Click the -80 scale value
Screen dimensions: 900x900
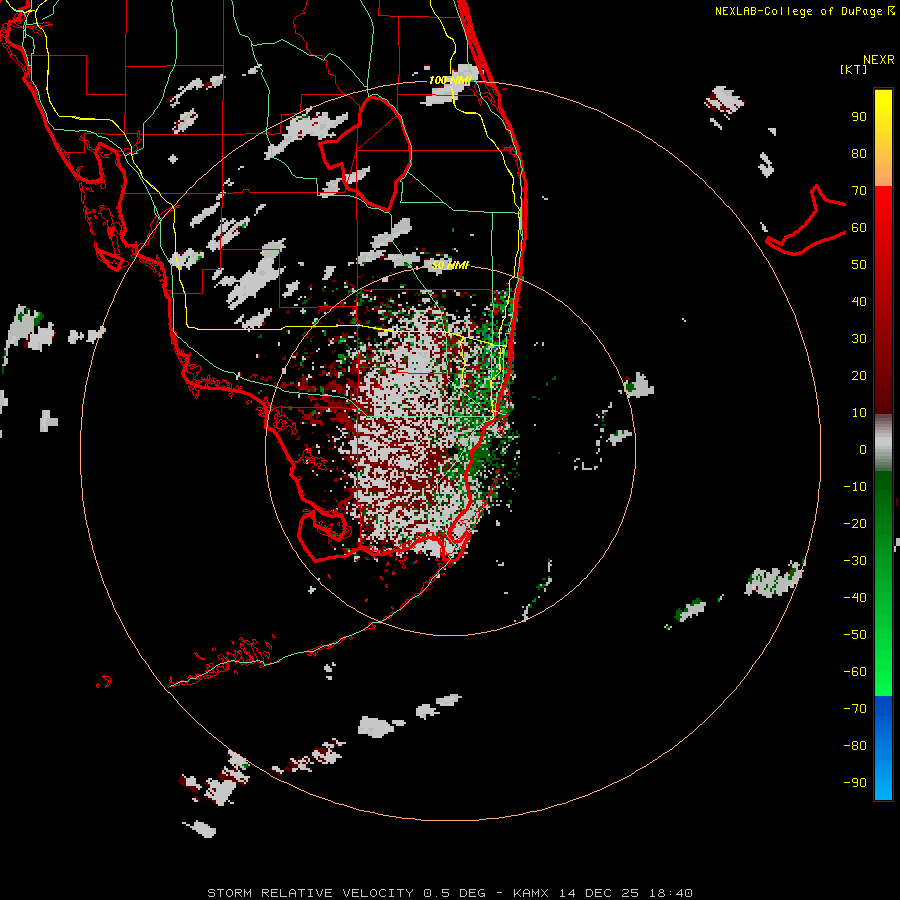(855, 746)
